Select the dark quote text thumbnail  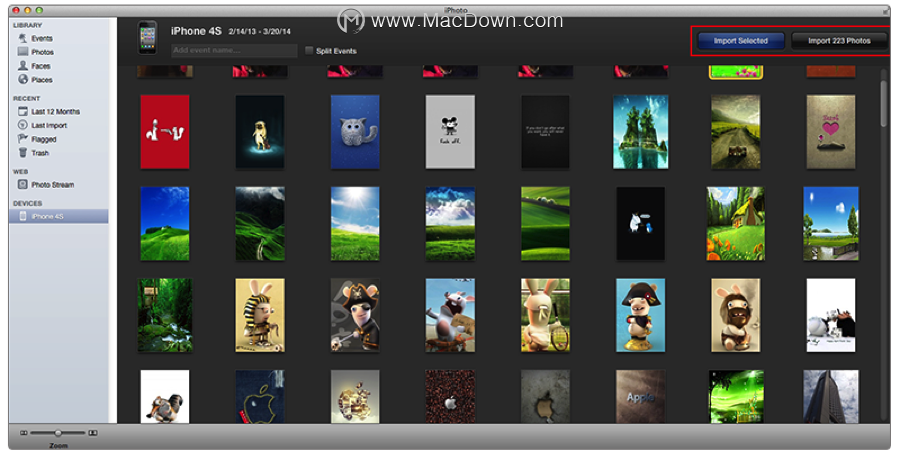(545, 132)
